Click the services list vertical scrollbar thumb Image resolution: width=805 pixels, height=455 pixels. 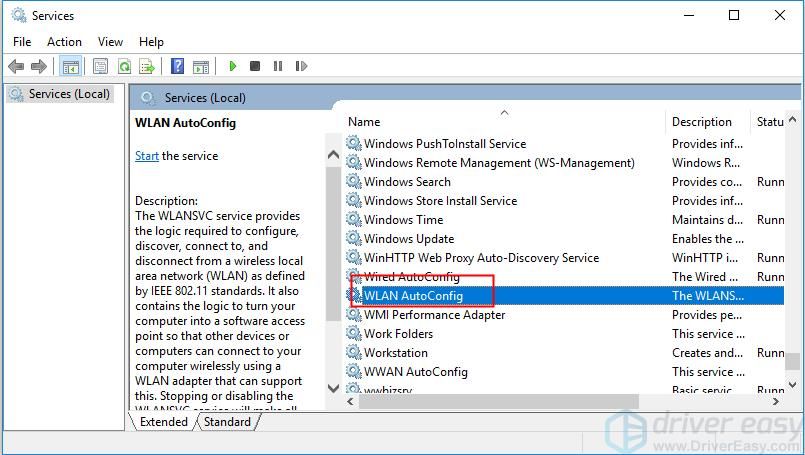pyautogui.click(x=792, y=361)
